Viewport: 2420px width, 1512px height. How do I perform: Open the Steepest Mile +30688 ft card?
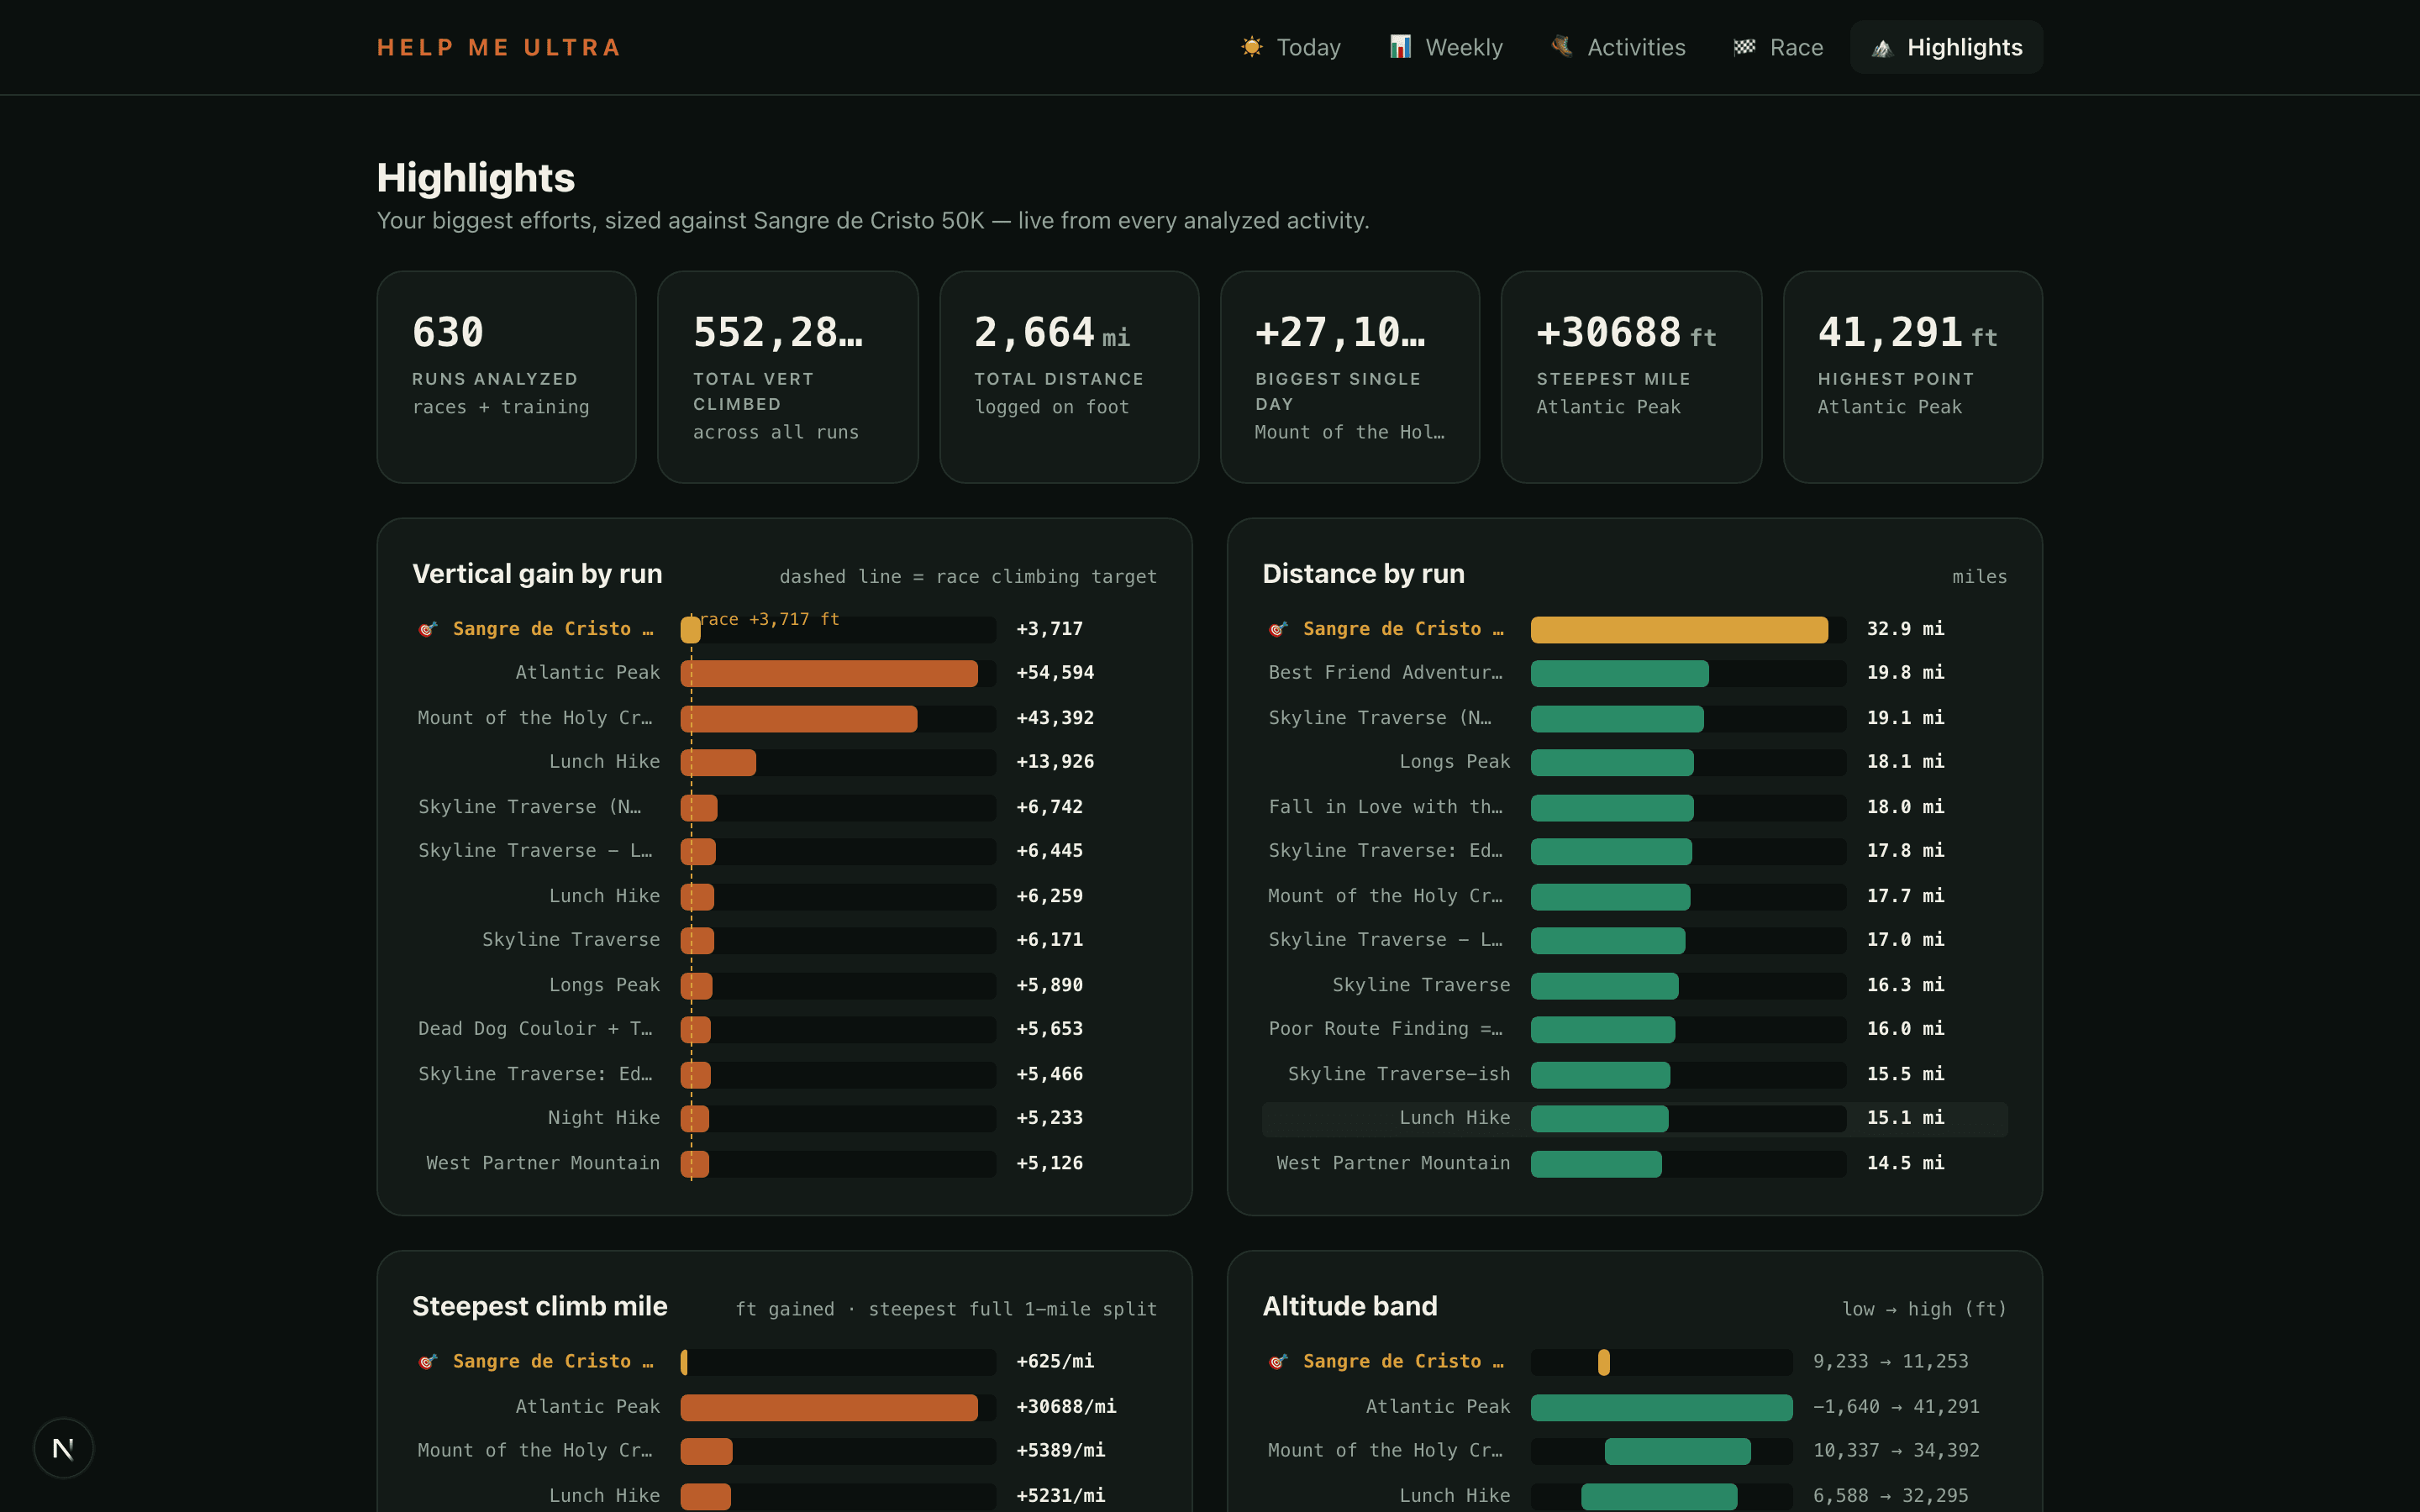[x=1631, y=377]
